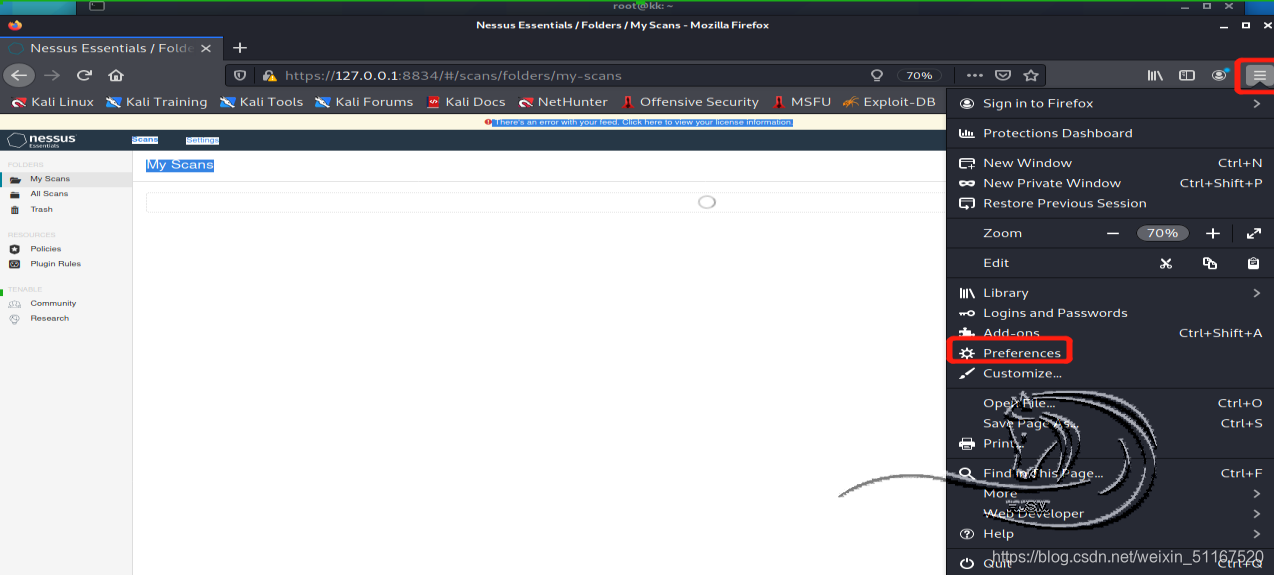Click the Nessus logo
This screenshot has height=576, width=1274.
(41, 140)
